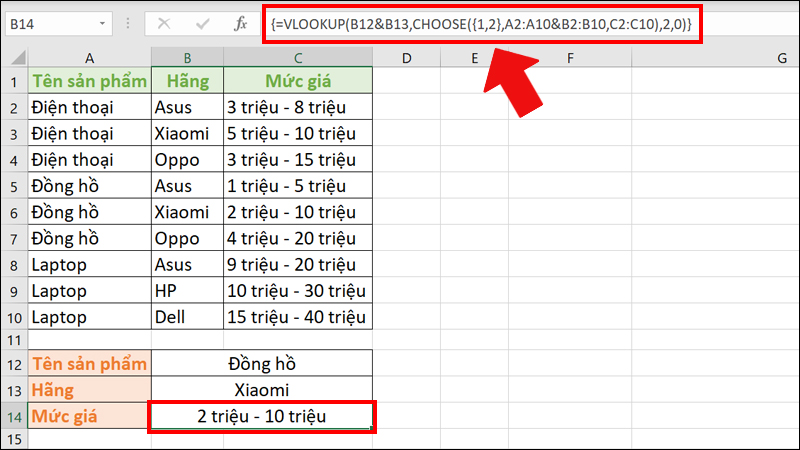The image size is (800, 450).
Task: Select cell '2 triệu - 10 triệu' in row 6
Action: (x=298, y=212)
